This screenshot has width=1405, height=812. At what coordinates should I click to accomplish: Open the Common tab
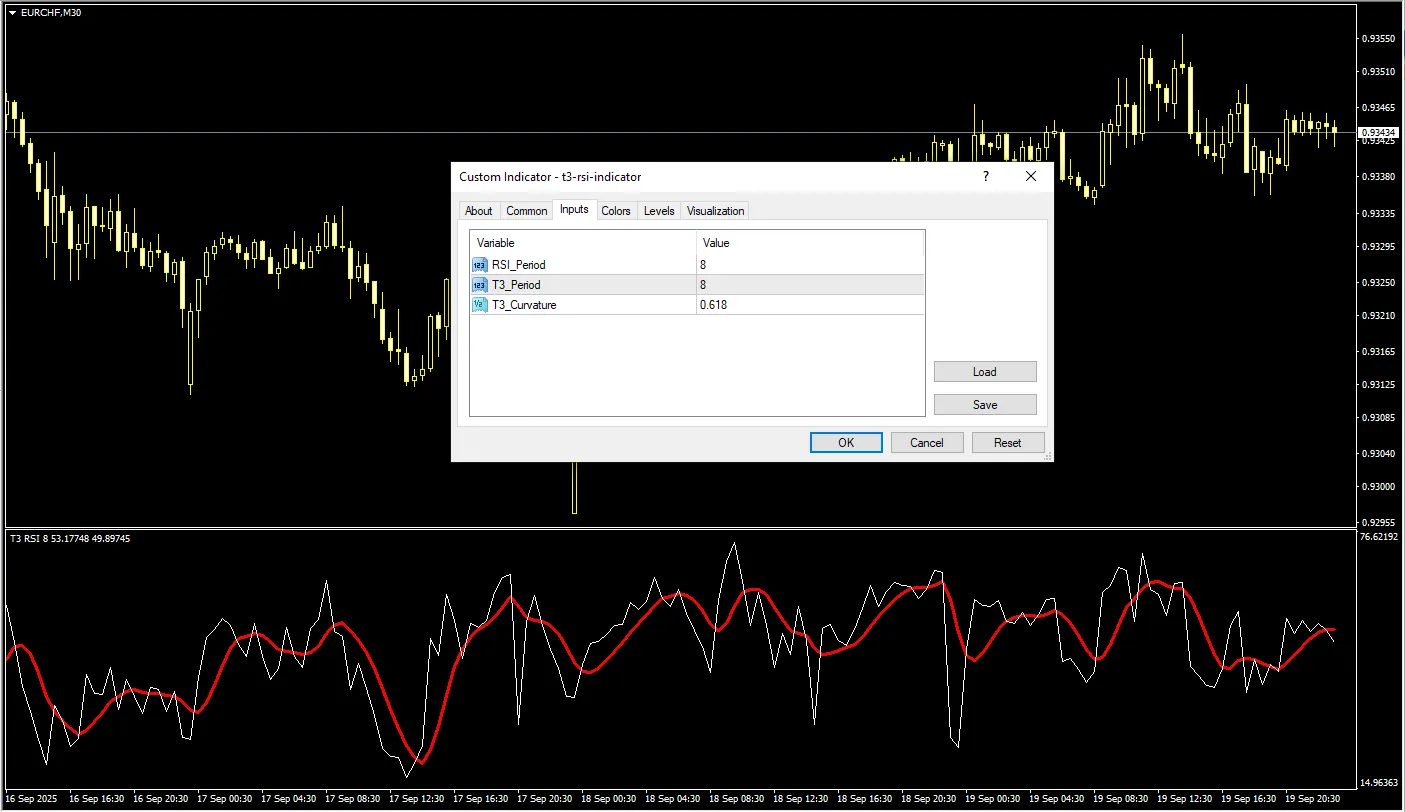pyautogui.click(x=526, y=211)
